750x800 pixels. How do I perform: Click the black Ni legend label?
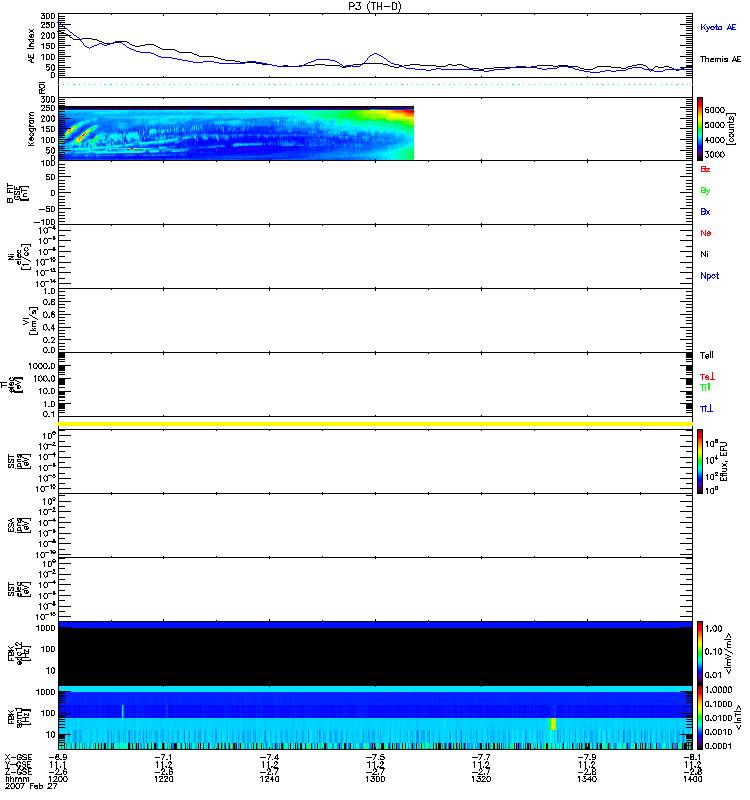[704, 254]
